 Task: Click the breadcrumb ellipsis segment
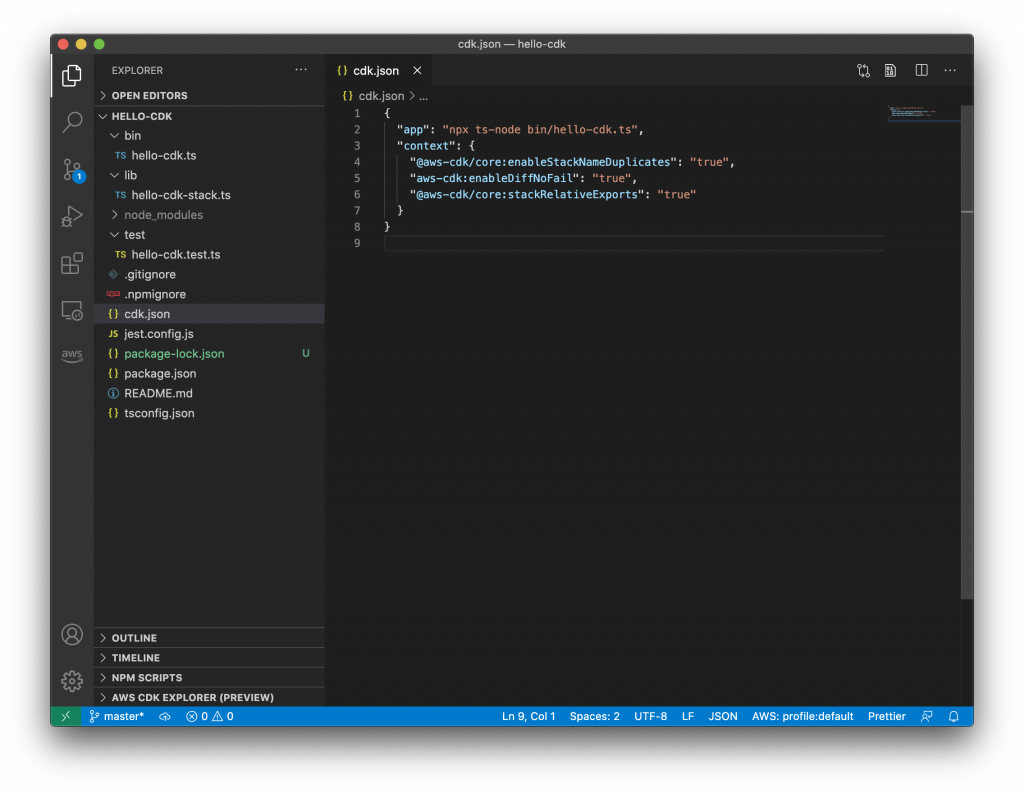[423, 96]
